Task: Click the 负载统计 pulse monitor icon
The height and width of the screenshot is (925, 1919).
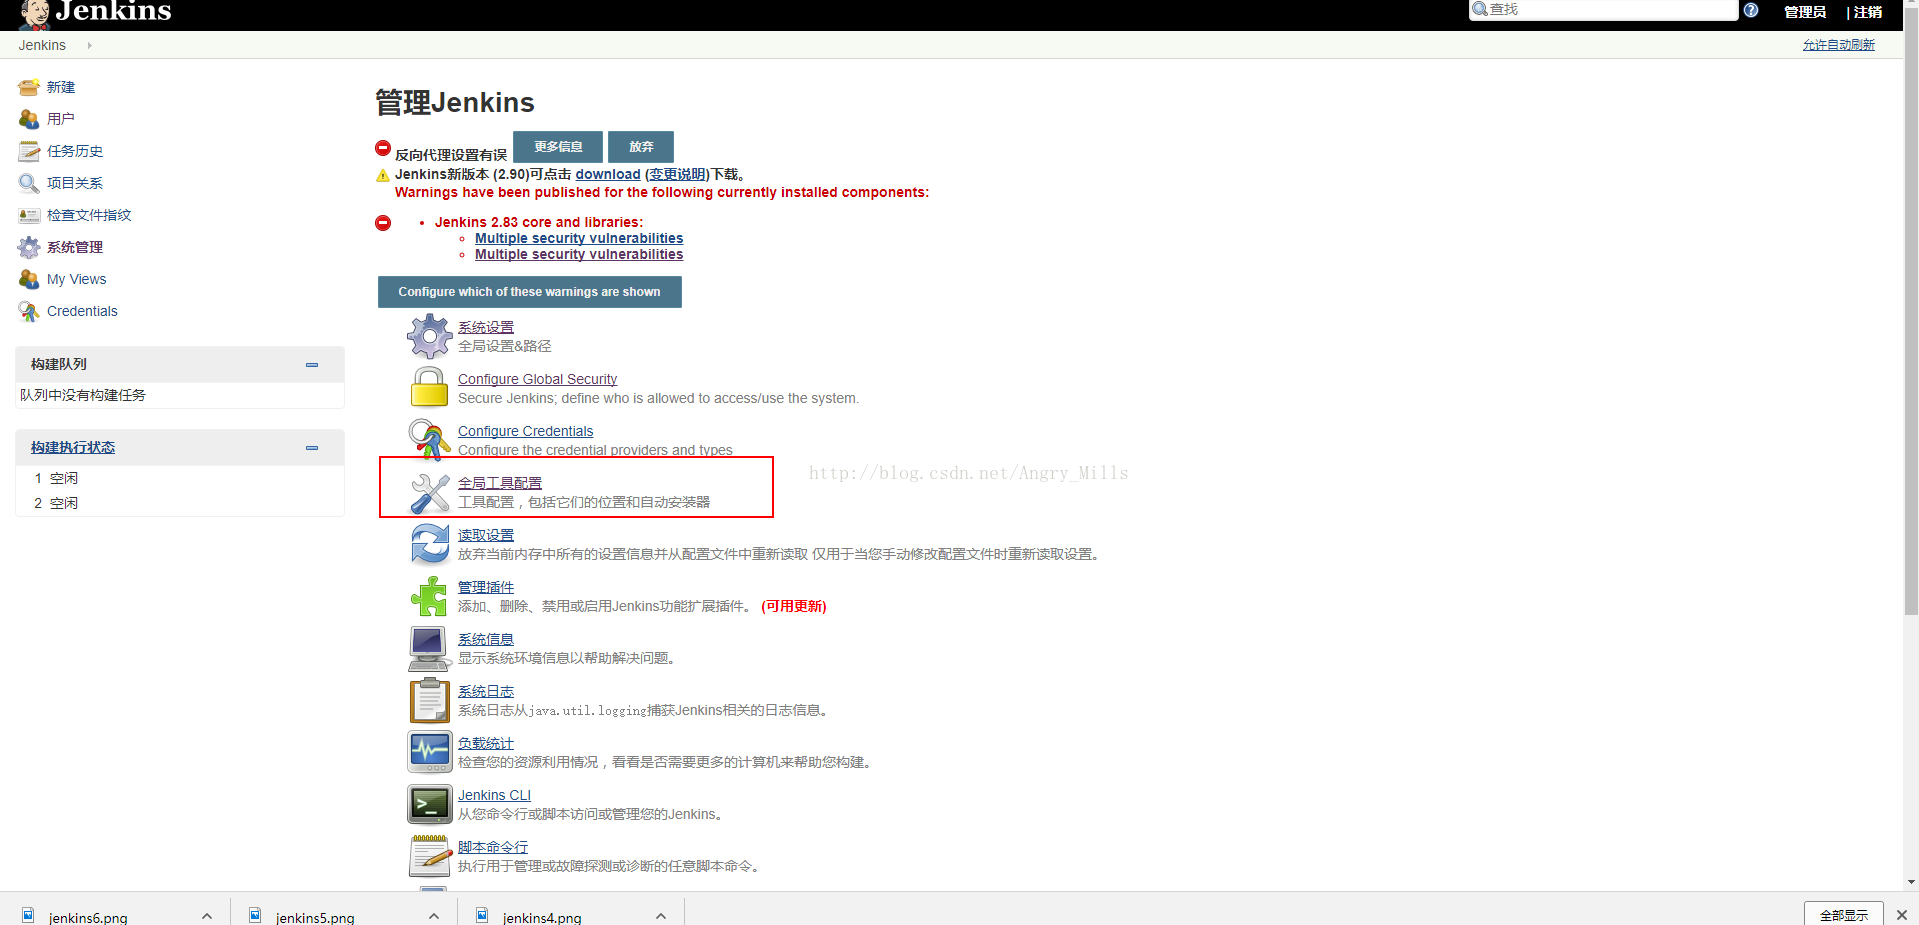Action: click(430, 752)
